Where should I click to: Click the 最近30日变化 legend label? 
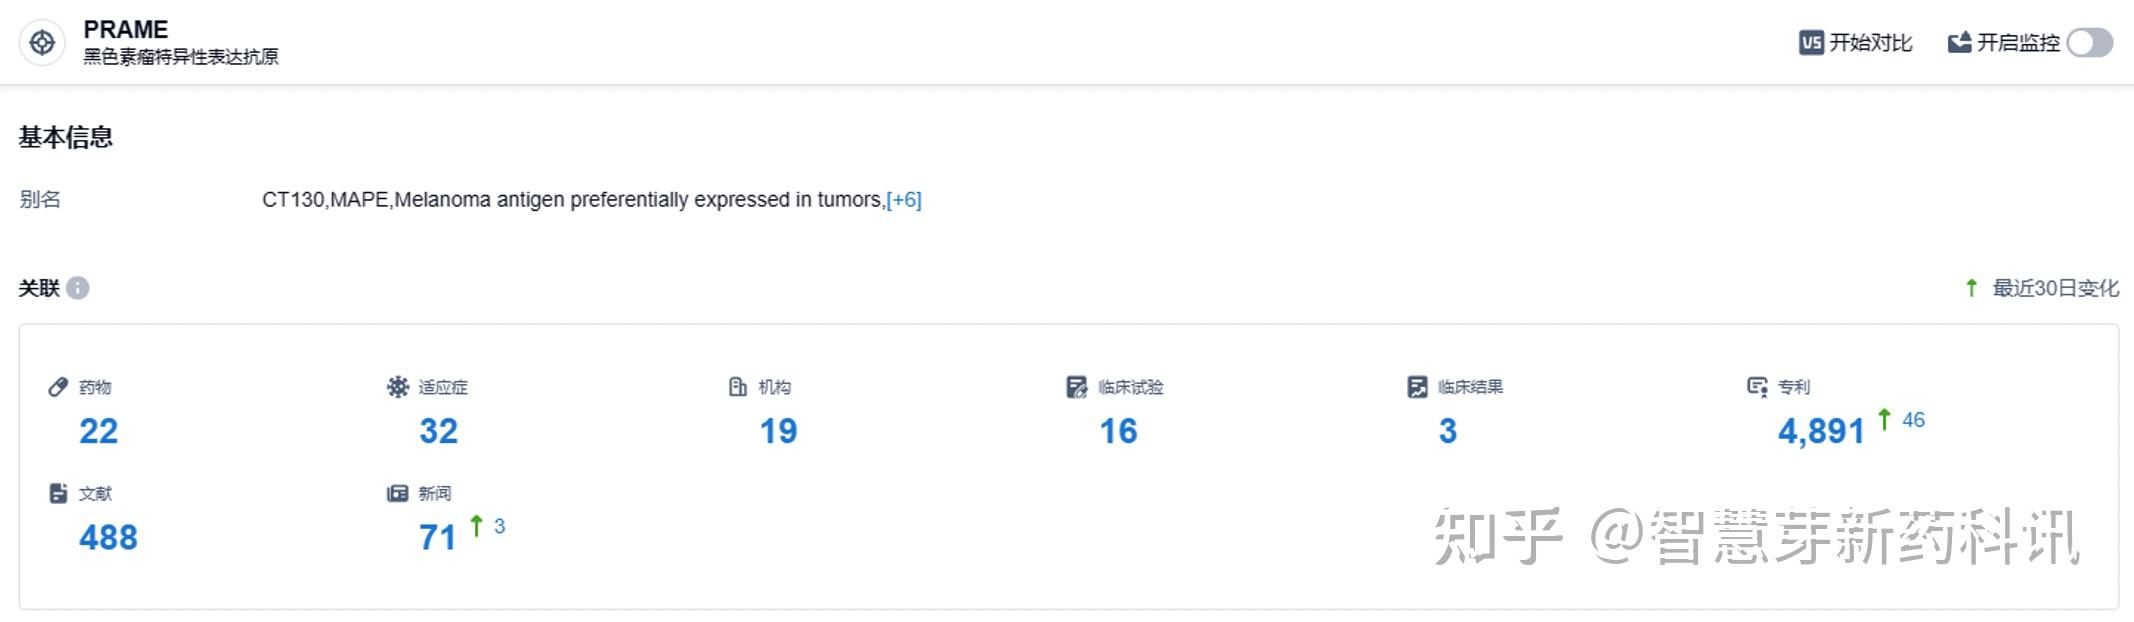(x=2055, y=288)
